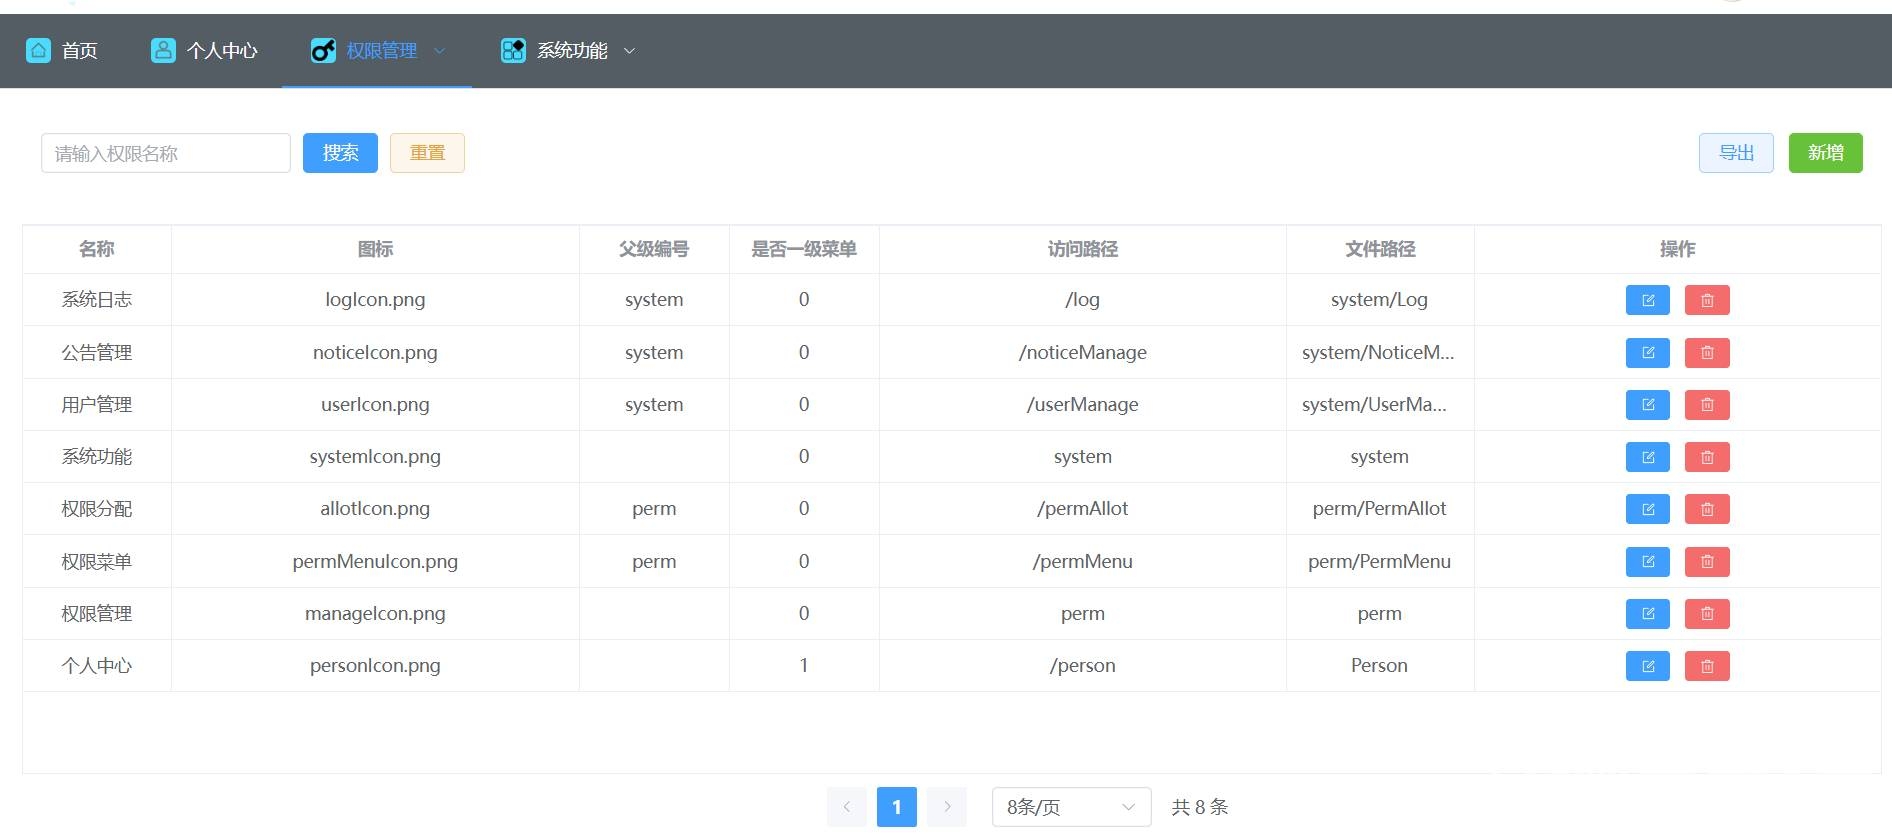The height and width of the screenshot is (834, 1892).
Task: Click the 文件路径 column header
Action: [1380, 249]
